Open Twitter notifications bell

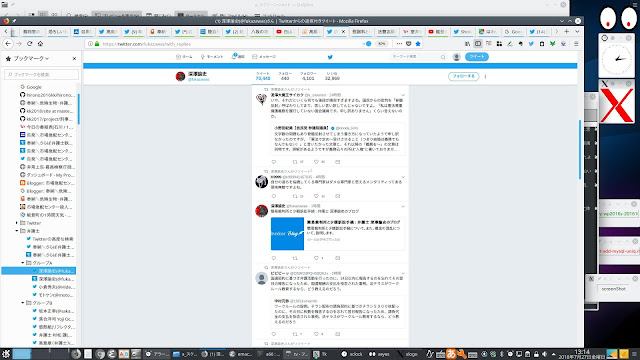pos(238,57)
